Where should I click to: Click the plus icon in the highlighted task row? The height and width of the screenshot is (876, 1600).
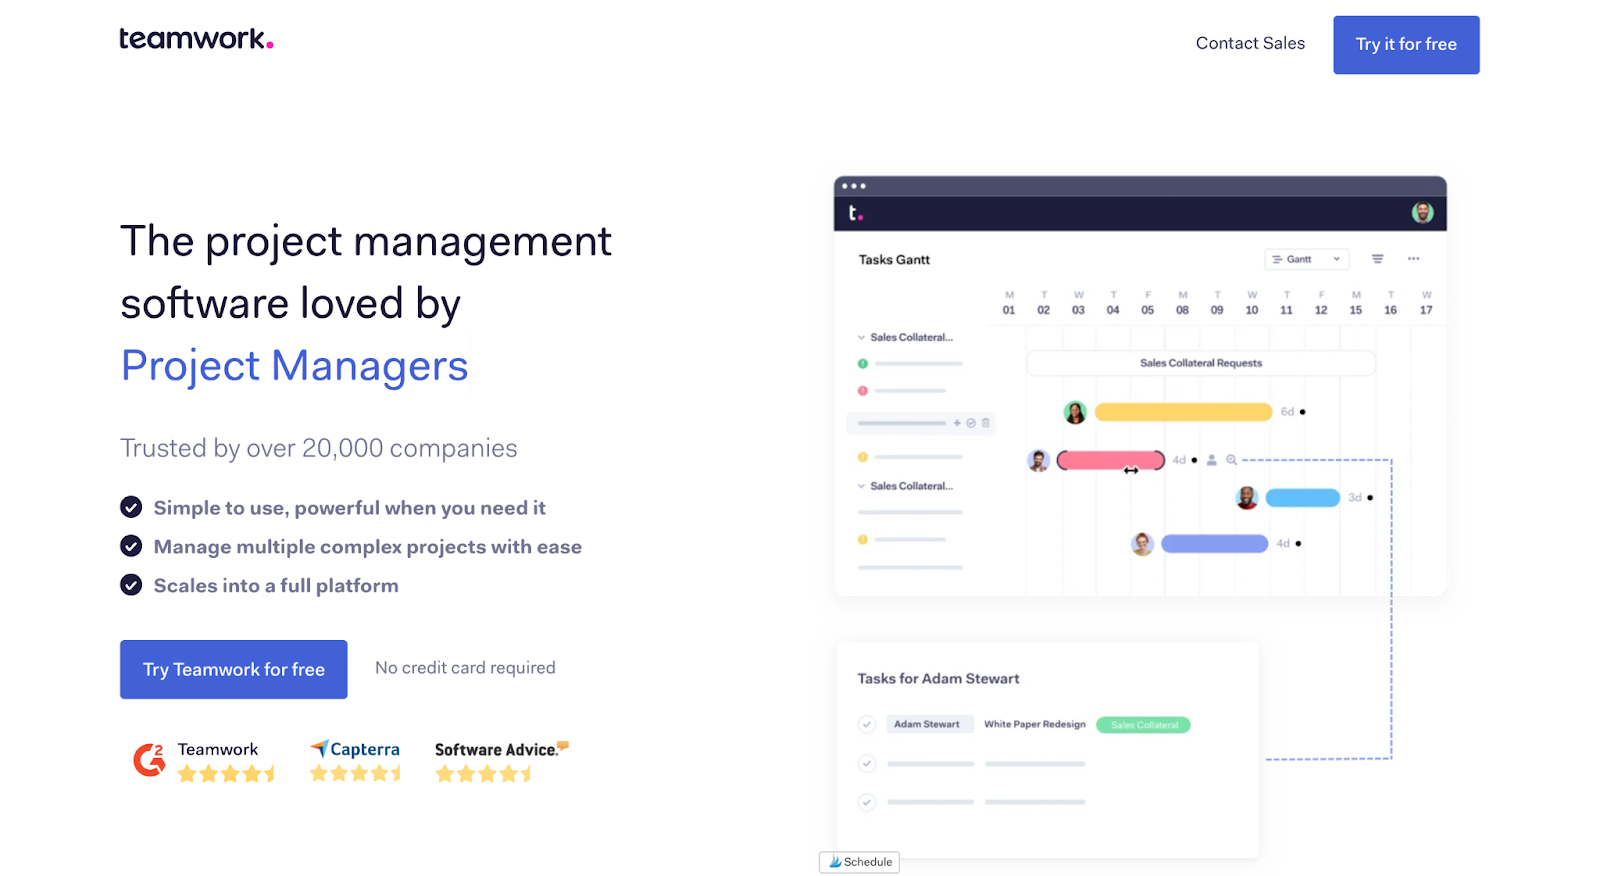tap(957, 423)
